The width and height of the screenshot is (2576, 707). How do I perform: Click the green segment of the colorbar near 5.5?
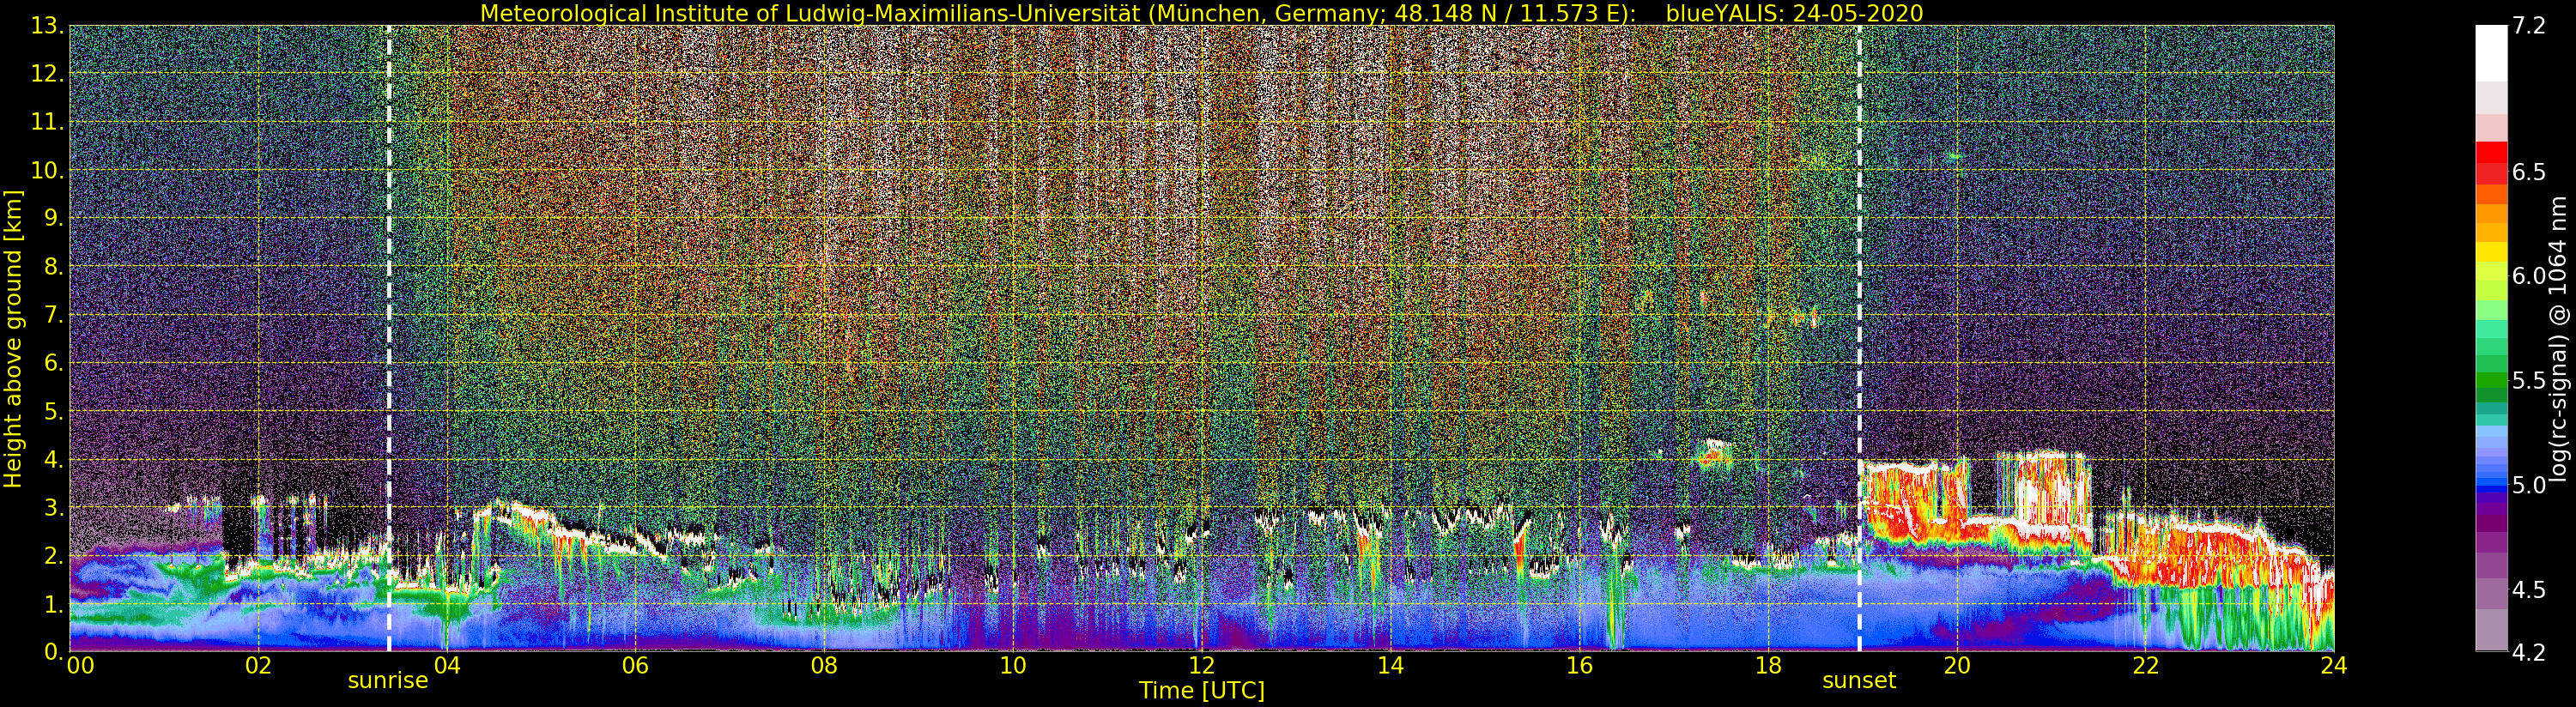2491,380
